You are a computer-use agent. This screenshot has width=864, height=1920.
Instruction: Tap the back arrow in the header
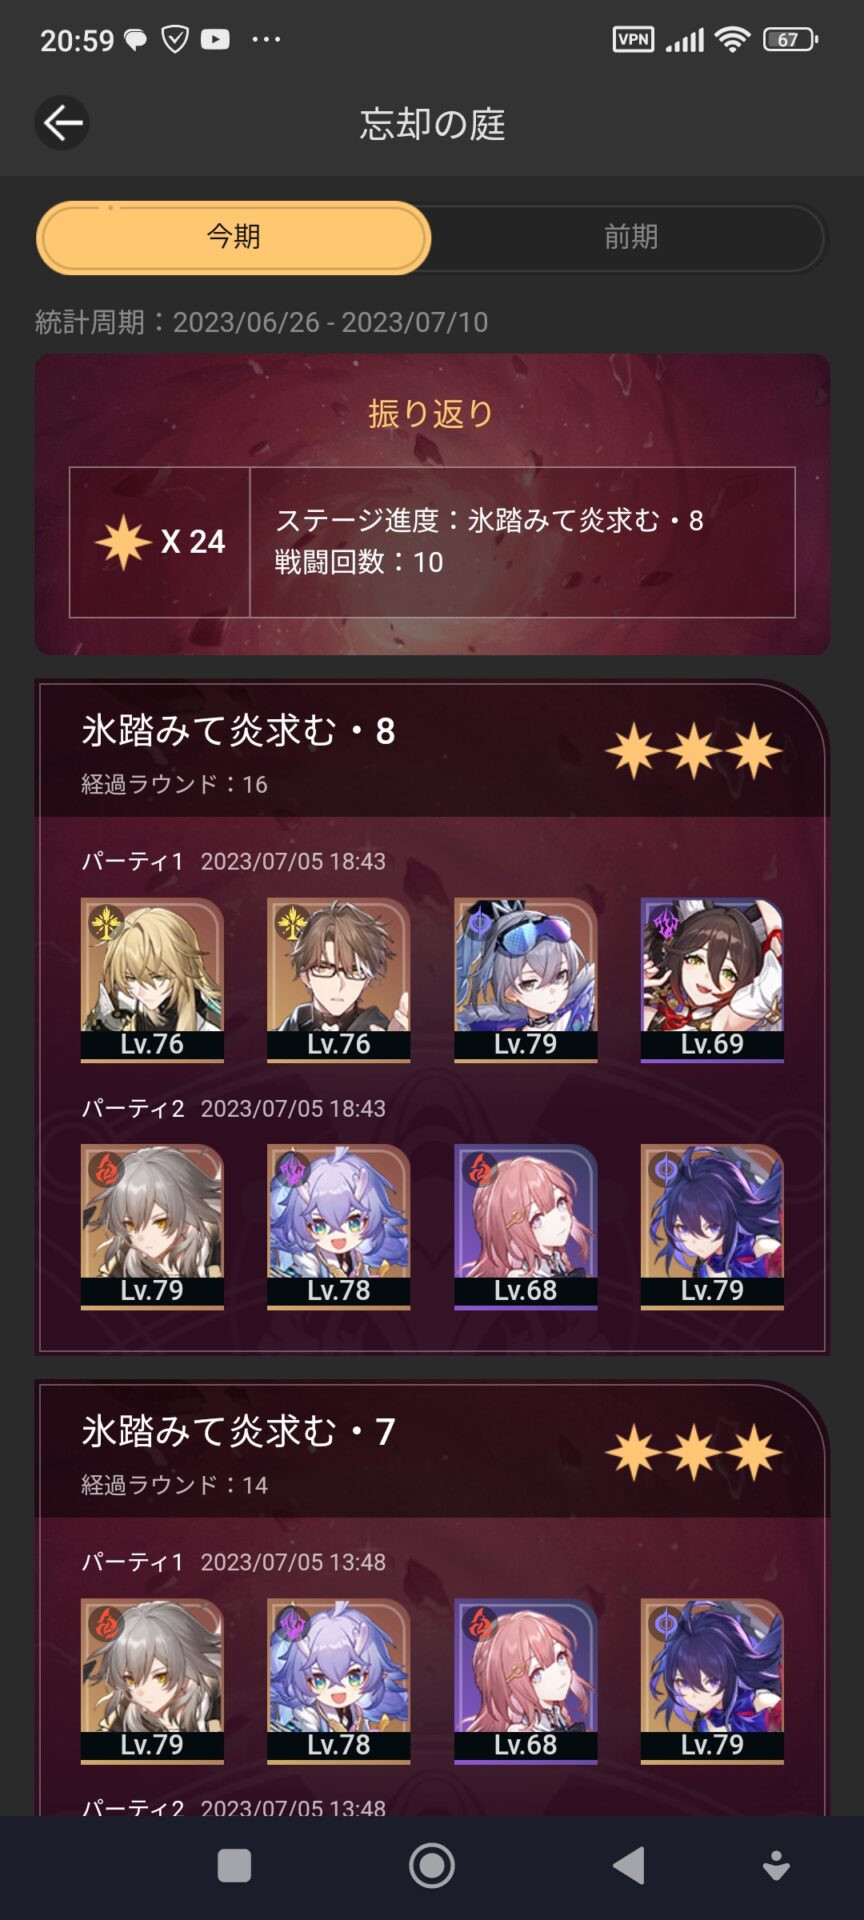[x=62, y=123]
